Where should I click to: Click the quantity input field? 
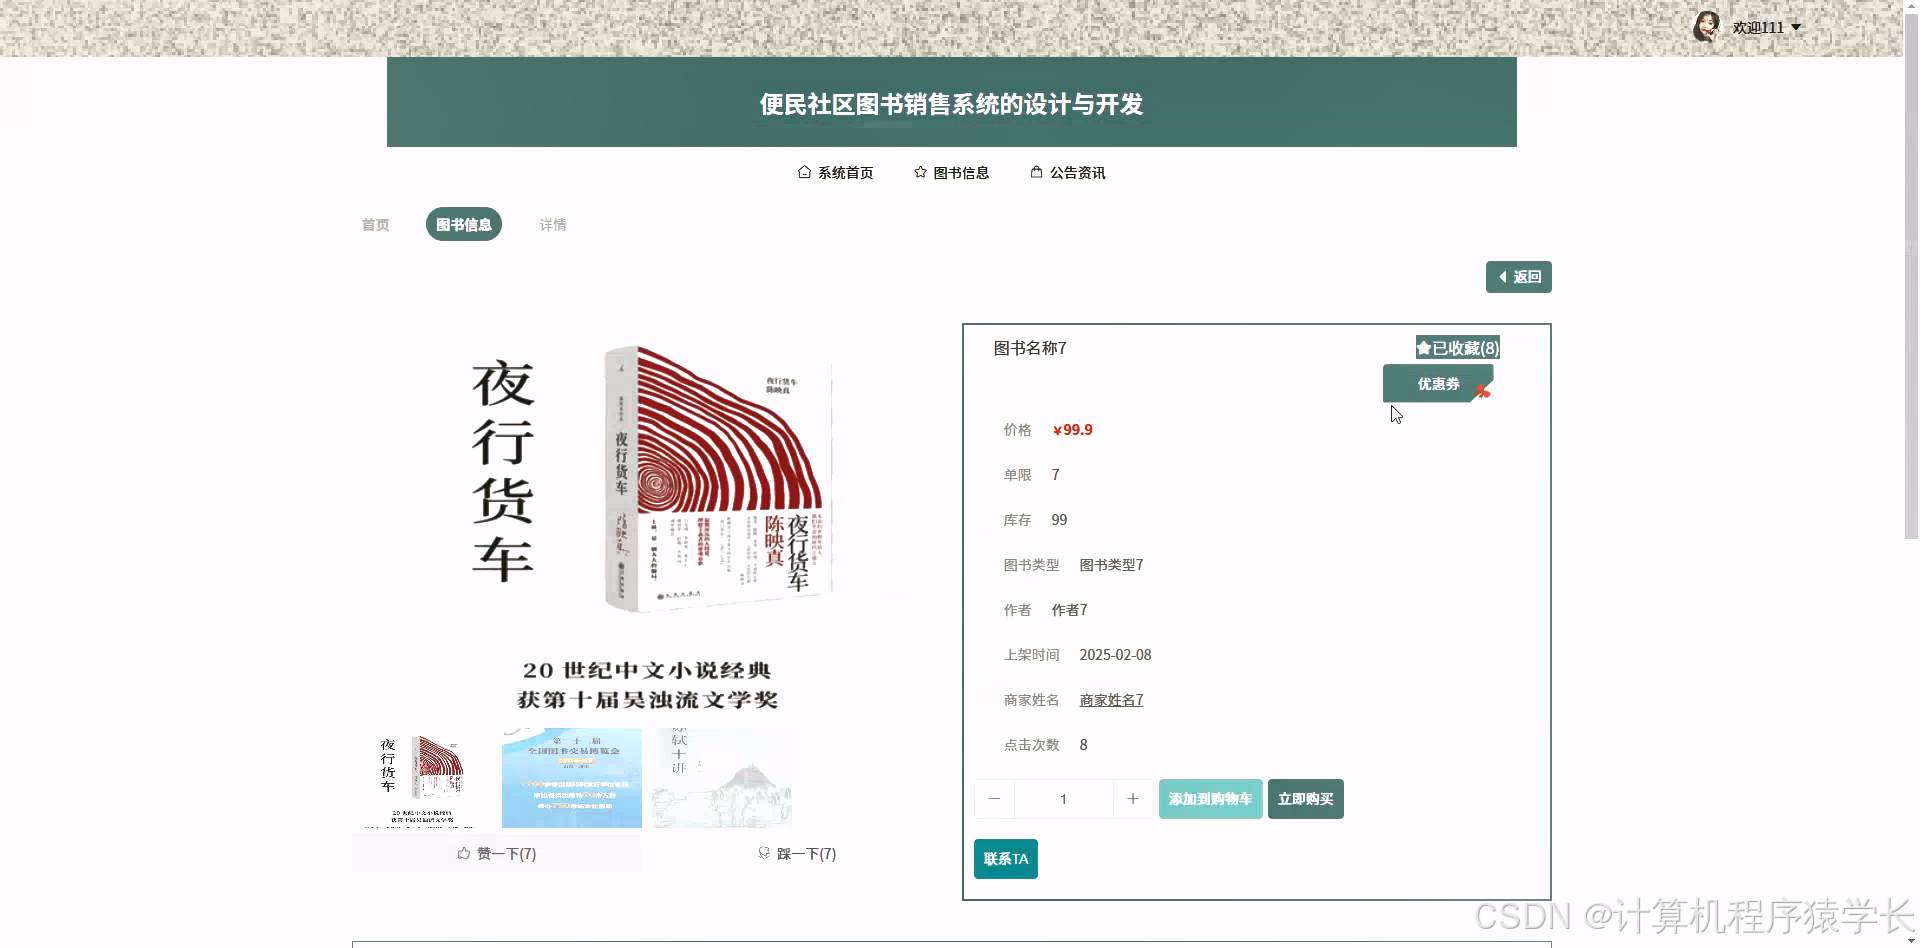pos(1063,799)
